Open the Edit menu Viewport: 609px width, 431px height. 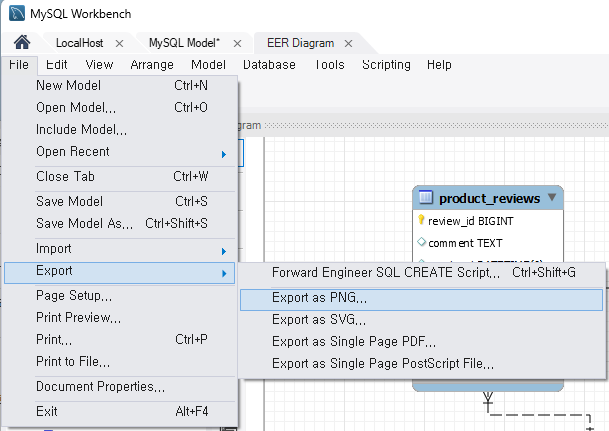(56, 64)
